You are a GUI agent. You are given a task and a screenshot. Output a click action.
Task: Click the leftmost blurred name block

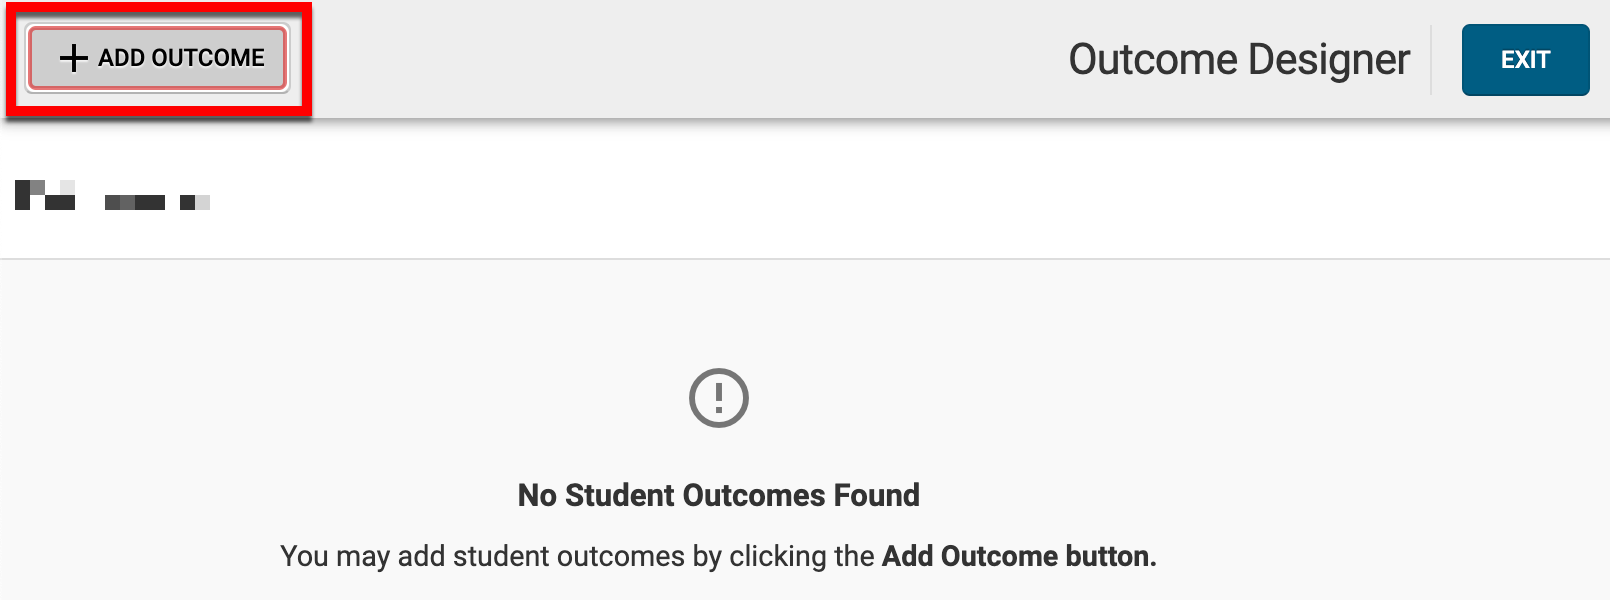(45, 194)
